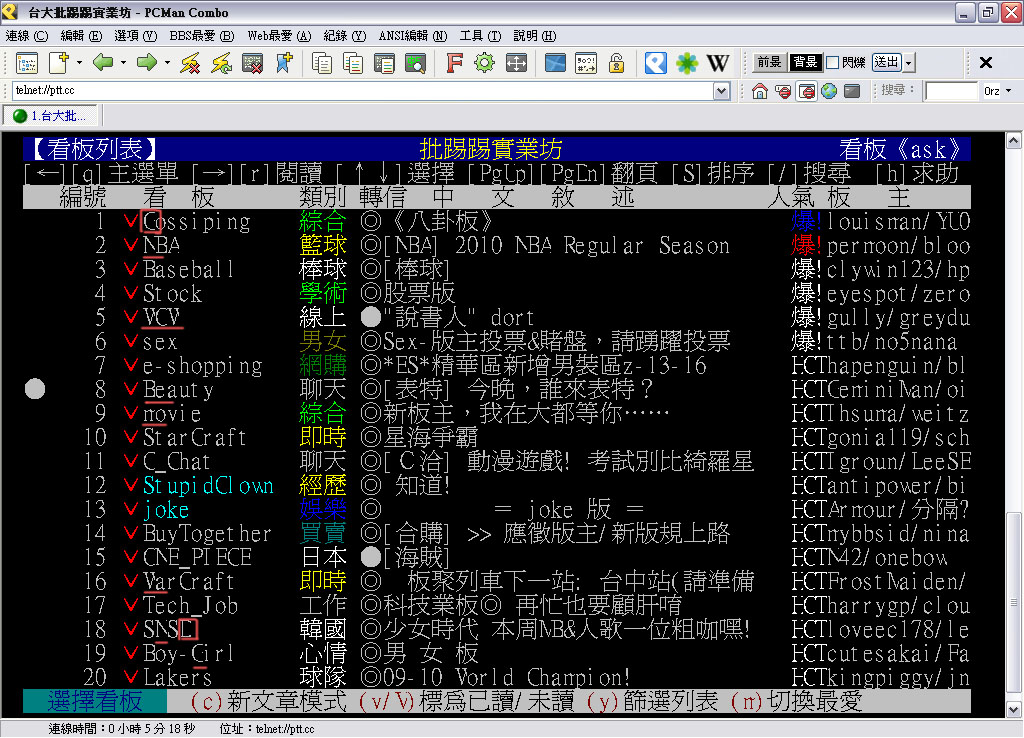1024x738 pixels.
Task: Open settings with the green gear icon
Action: pyautogui.click(x=485, y=63)
